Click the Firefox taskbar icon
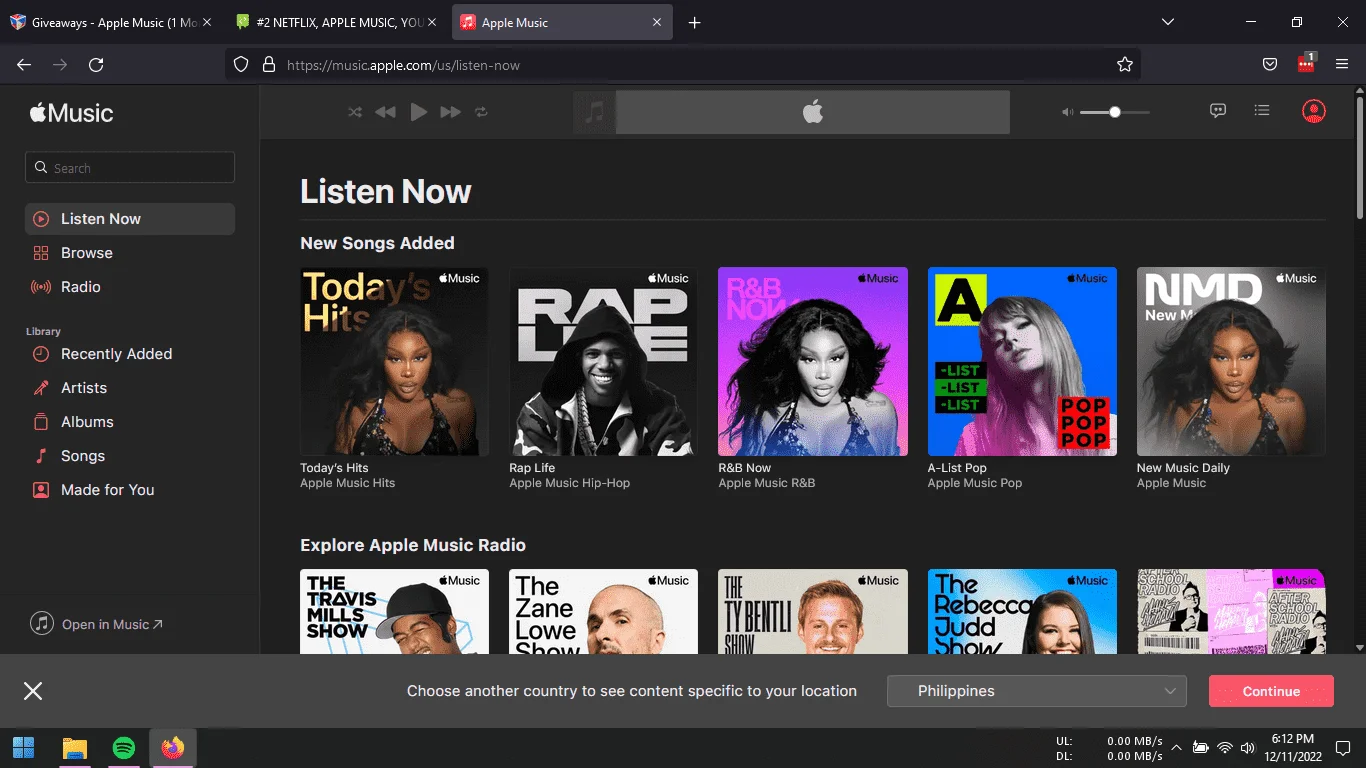 click(173, 748)
